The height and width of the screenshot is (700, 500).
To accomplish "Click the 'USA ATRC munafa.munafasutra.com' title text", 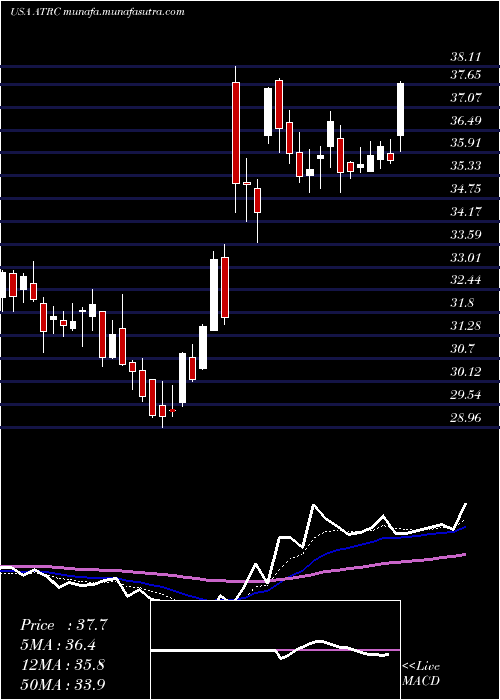I will coord(97,12).
